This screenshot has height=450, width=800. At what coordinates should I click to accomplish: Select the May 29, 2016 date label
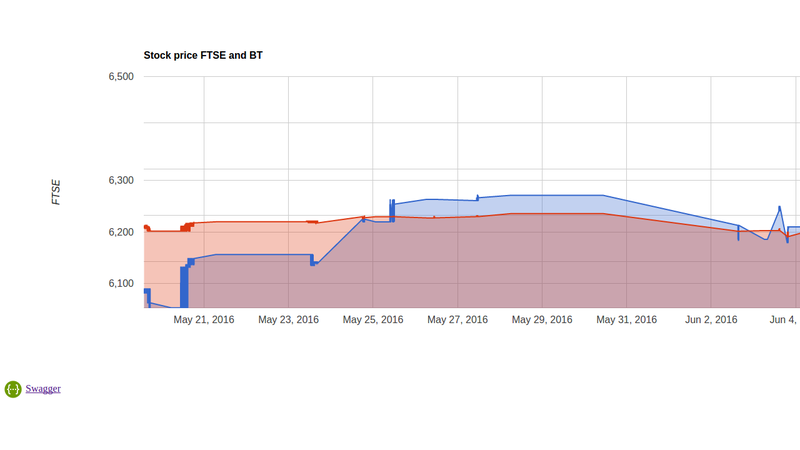542,320
